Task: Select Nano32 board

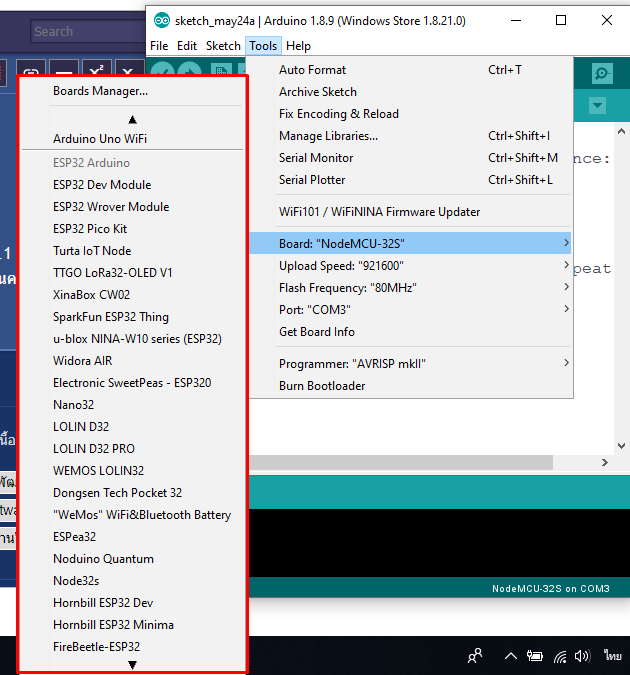Action: (x=133, y=405)
